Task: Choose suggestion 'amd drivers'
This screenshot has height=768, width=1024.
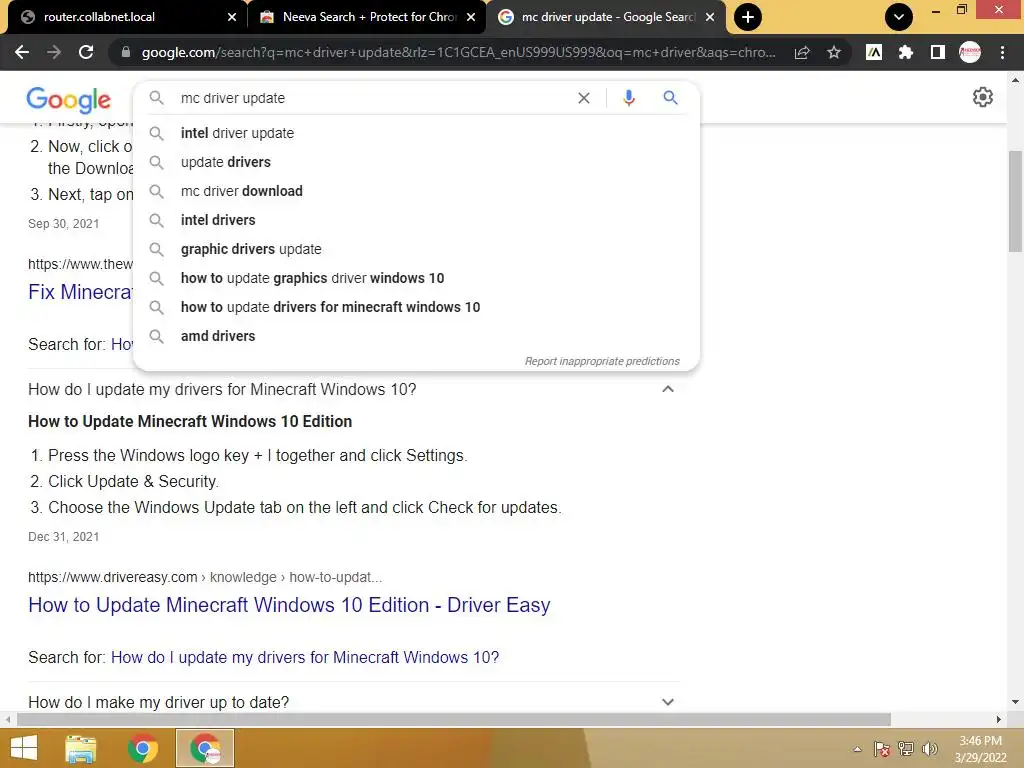Action: [416, 336]
